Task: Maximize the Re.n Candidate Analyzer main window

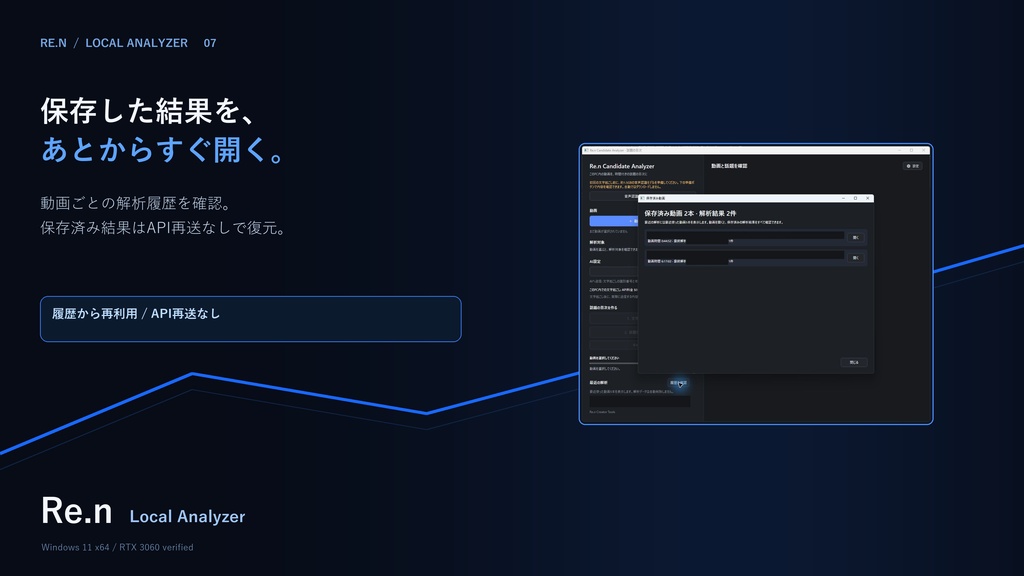Action: tap(912, 150)
